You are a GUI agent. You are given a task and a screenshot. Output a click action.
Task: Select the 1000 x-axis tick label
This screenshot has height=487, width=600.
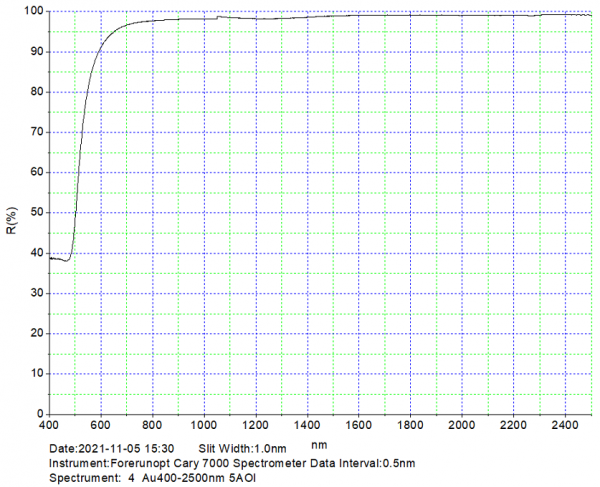(x=204, y=426)
